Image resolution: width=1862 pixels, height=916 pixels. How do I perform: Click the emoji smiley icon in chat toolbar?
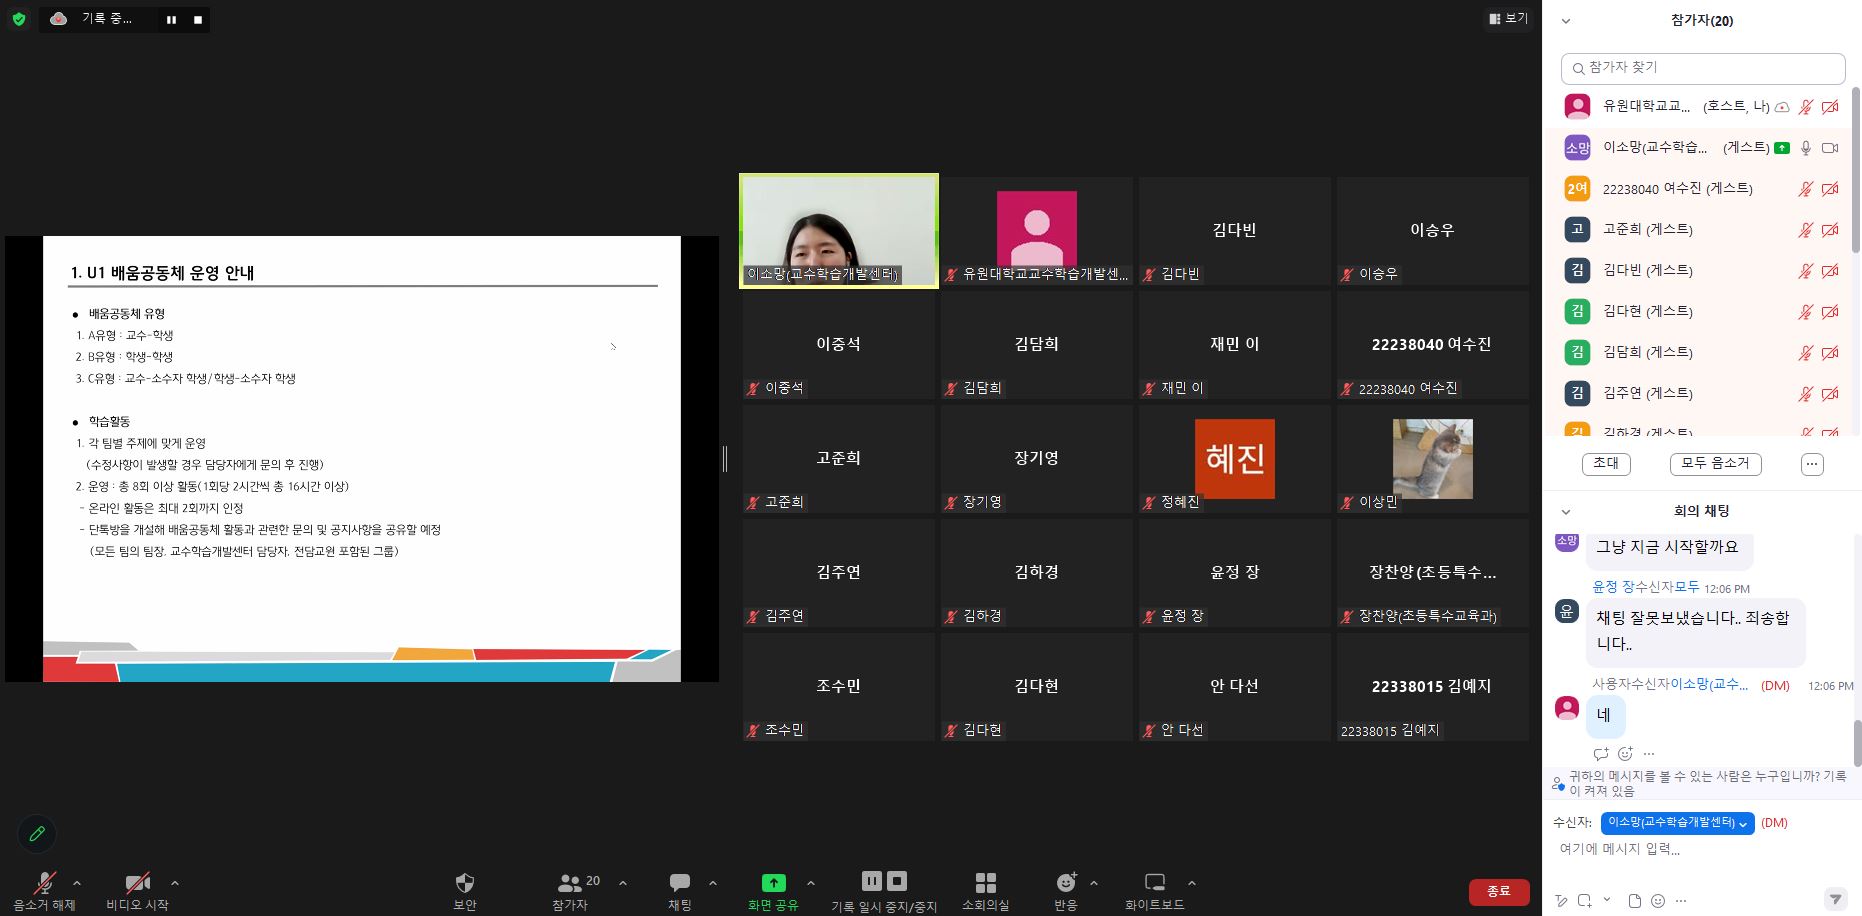pos(1658,901)
